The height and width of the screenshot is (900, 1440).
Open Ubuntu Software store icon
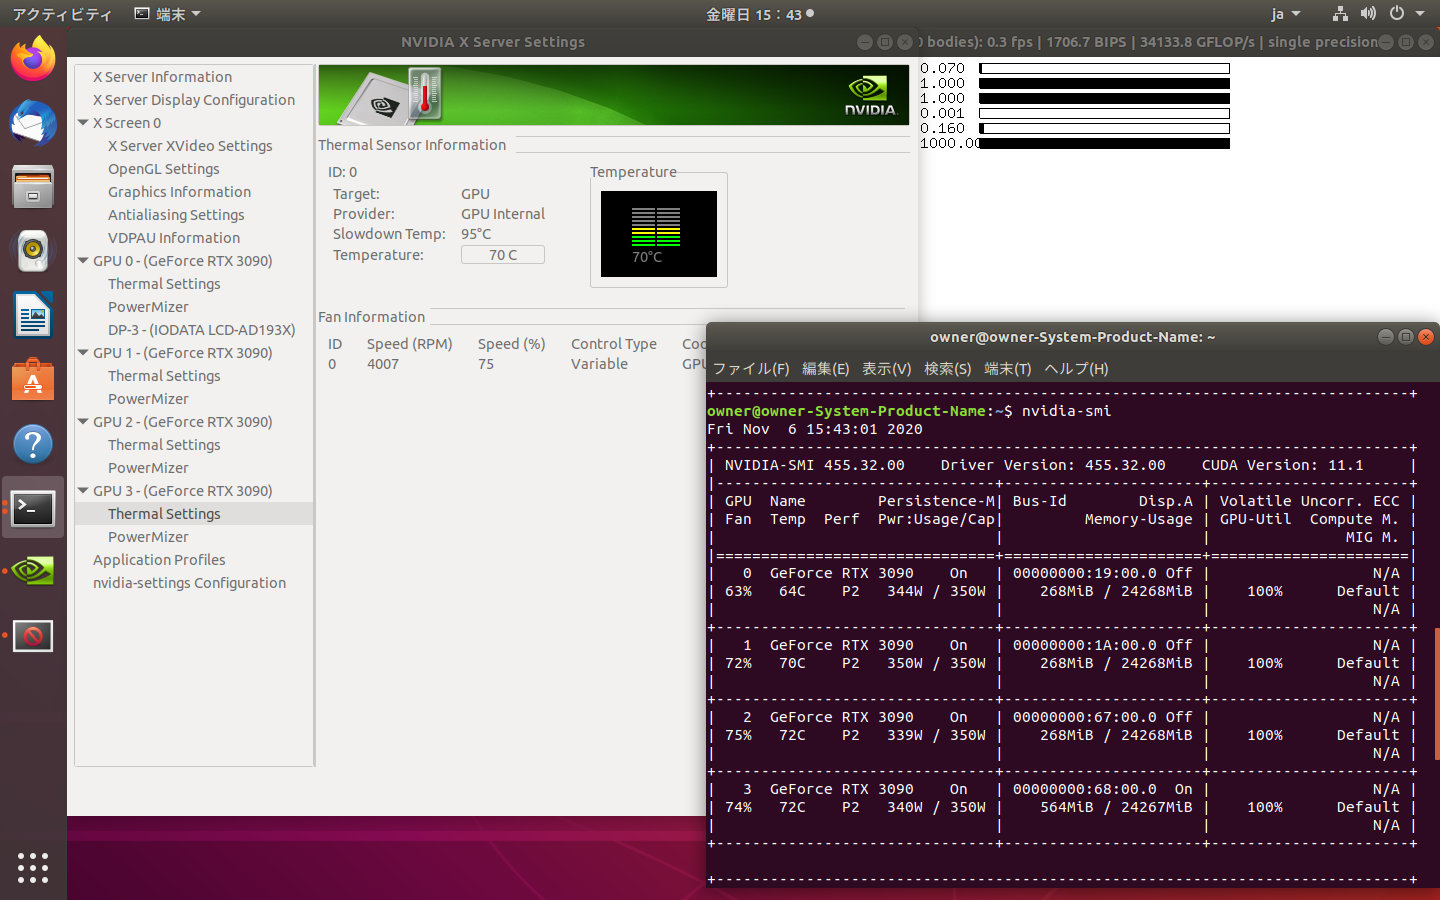(33, 379)
